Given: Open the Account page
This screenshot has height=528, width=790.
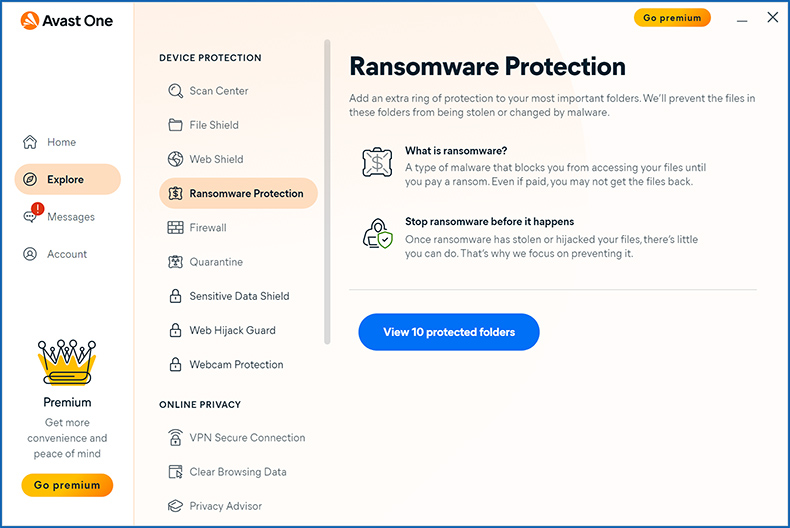Looking at the screenshot, I should [x=66, y=254].
